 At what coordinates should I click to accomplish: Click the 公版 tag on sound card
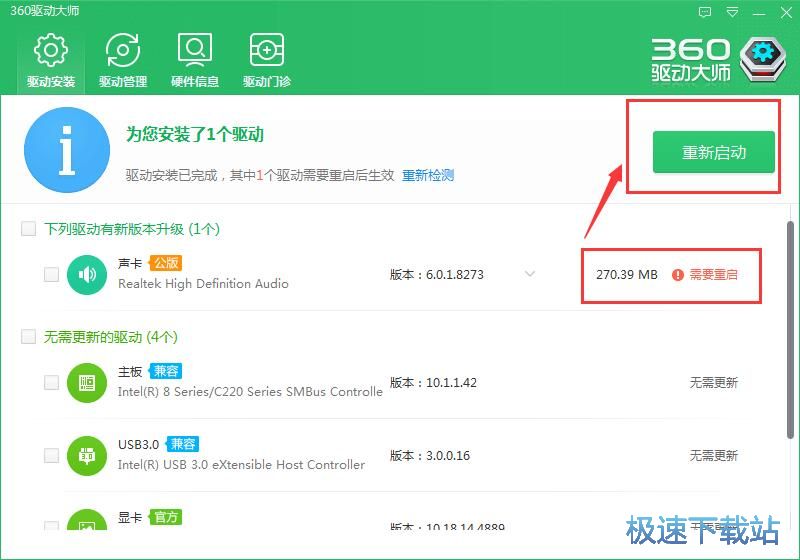tap(166, 263)
